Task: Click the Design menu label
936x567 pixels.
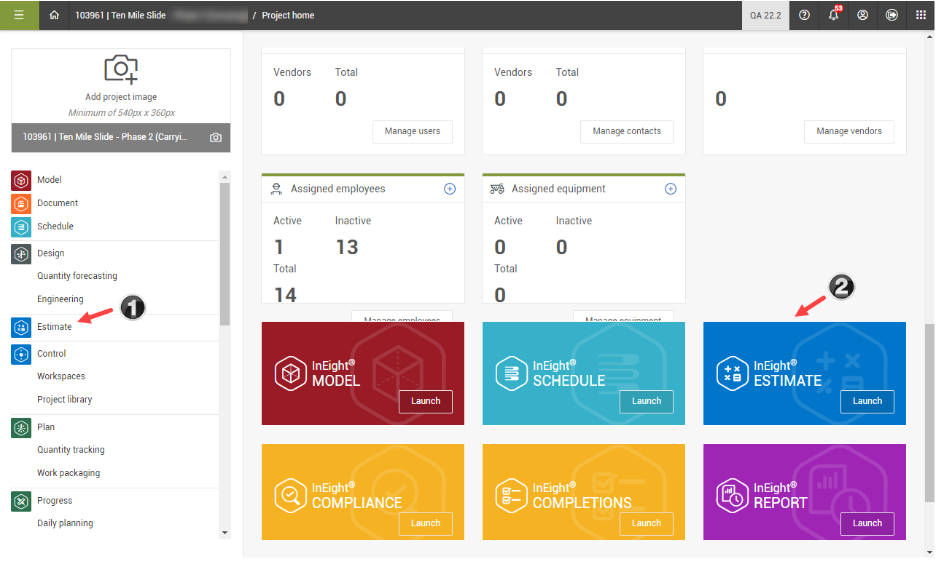Action: (51, 253)
